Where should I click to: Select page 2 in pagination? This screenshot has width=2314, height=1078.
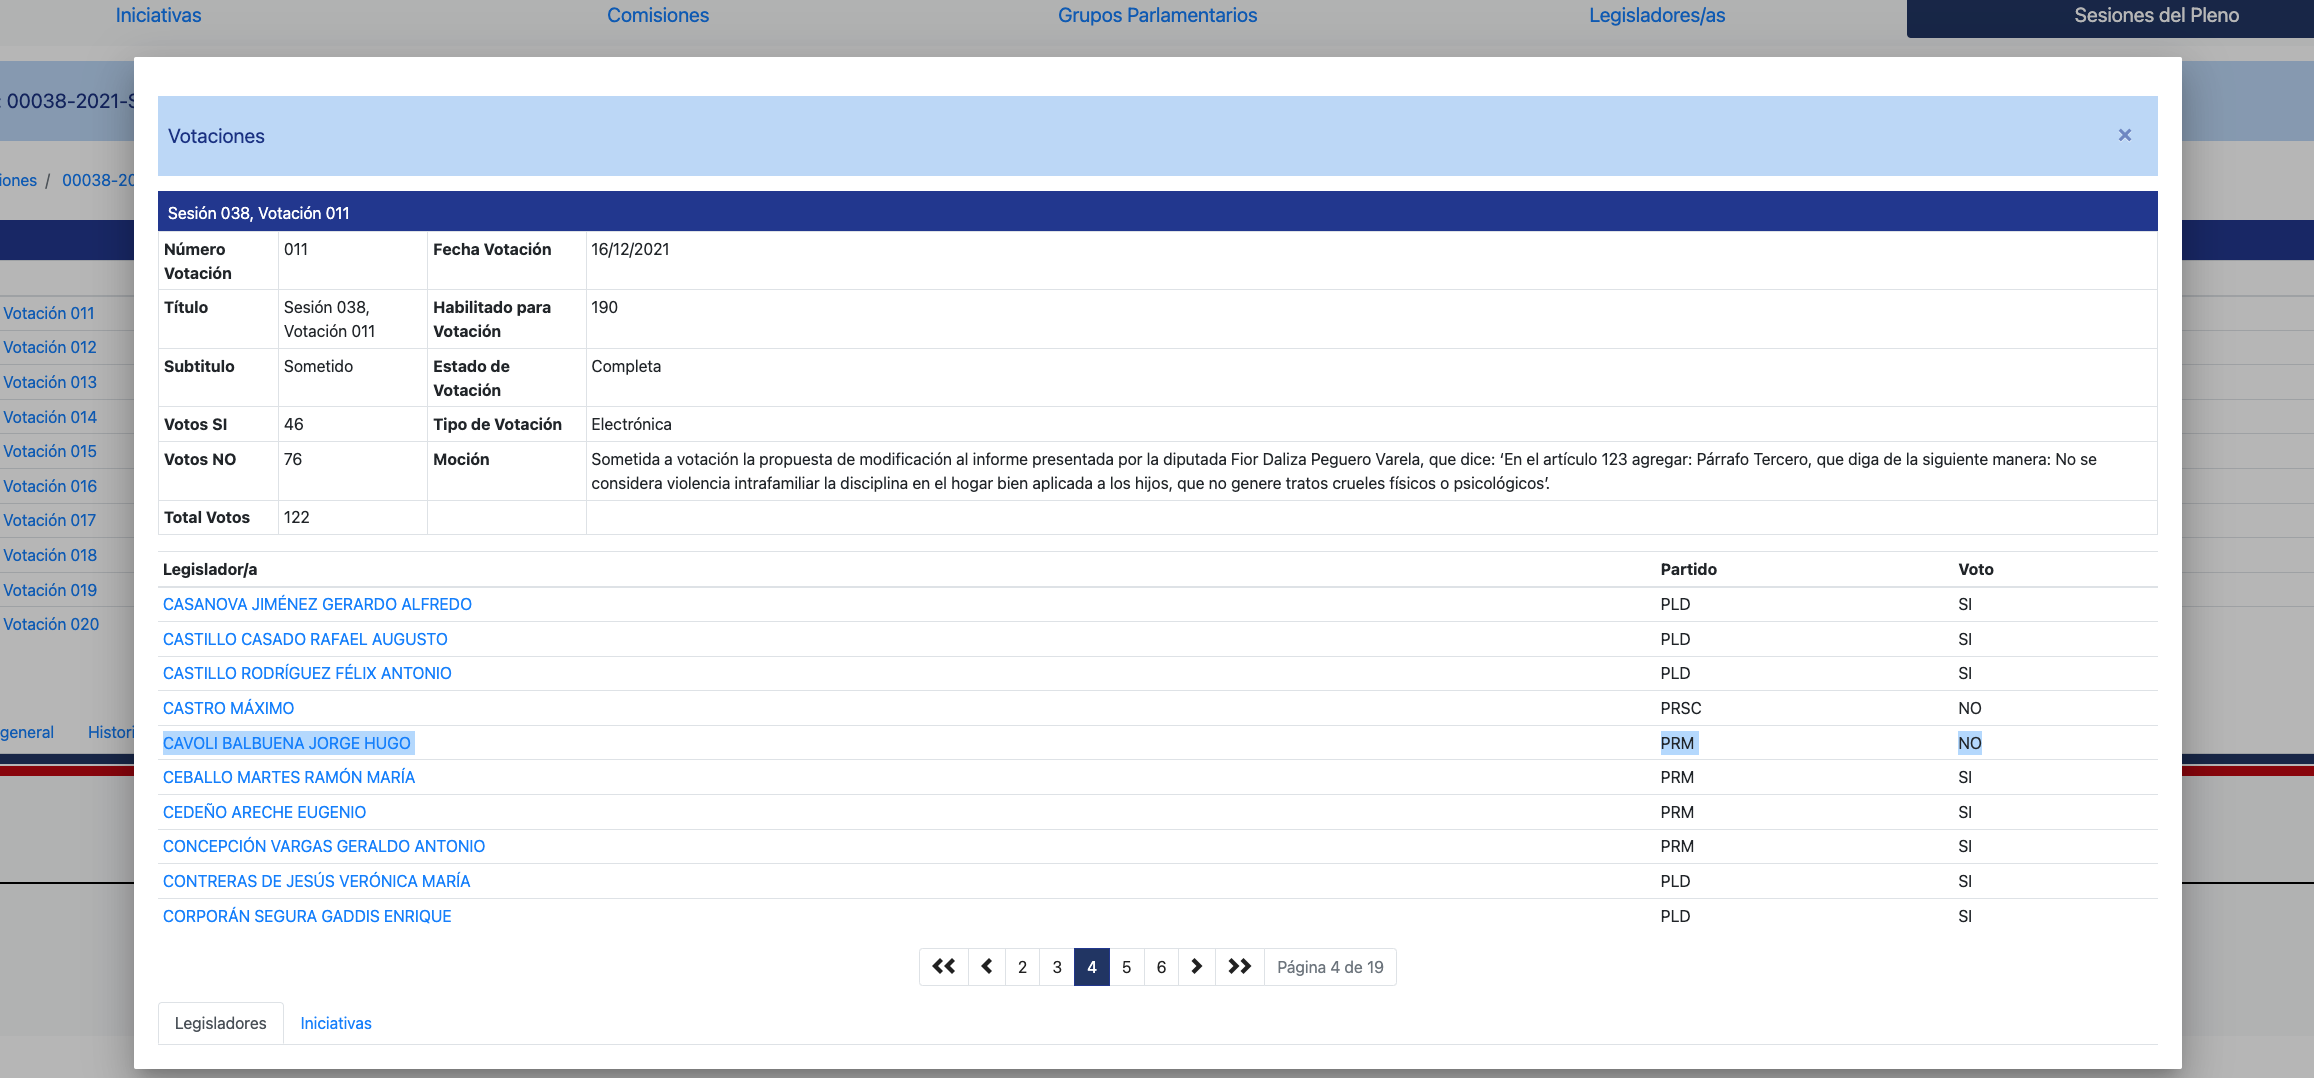pos(1022,967)
